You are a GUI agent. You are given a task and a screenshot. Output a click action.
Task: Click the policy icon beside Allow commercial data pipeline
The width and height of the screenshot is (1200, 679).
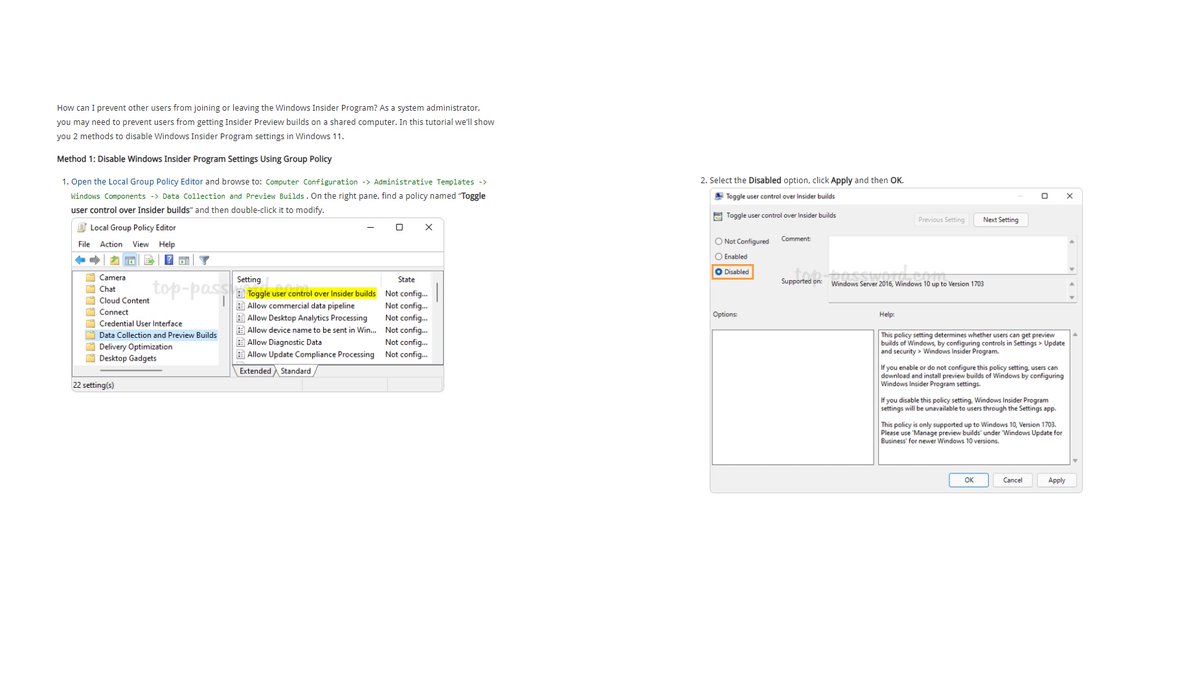240,306
